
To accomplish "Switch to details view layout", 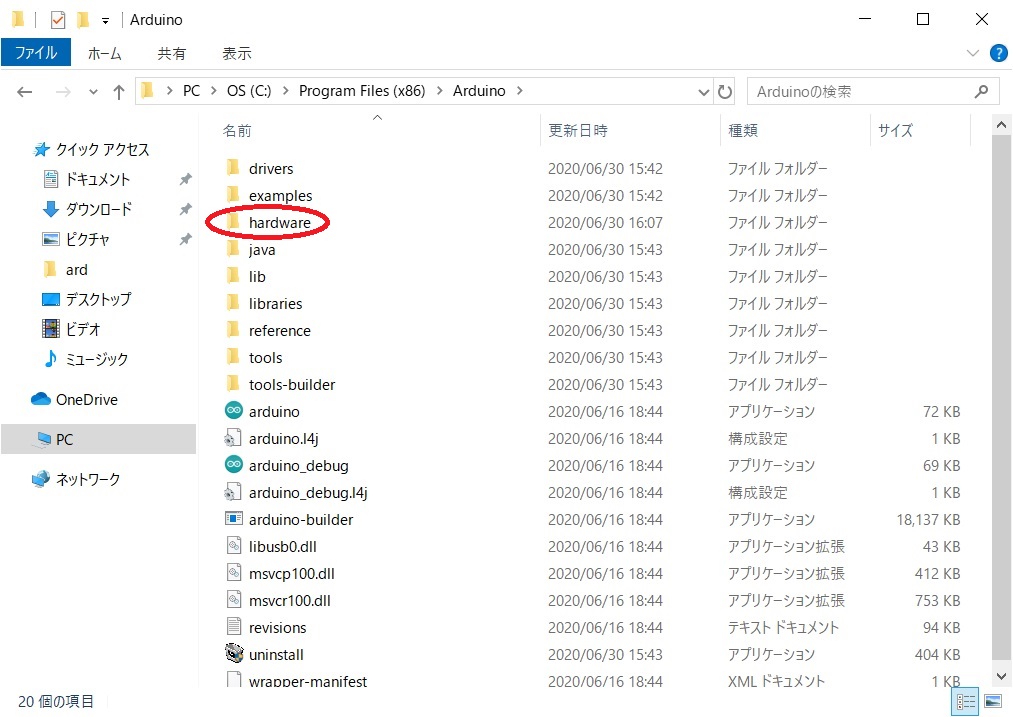I will (966, 702).
